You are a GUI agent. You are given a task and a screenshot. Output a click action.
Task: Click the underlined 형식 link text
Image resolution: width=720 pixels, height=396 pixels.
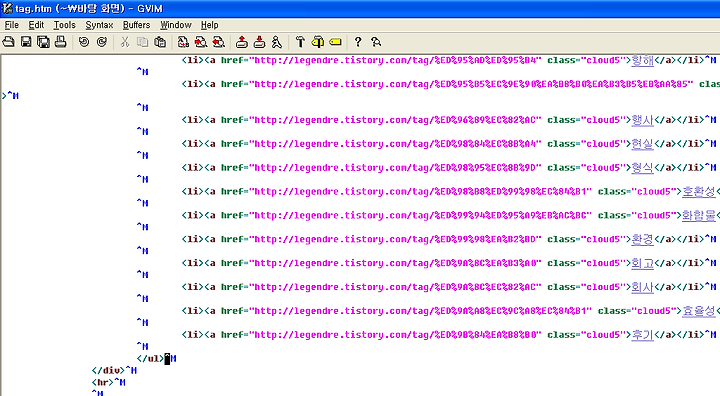(x=642, y=168)
